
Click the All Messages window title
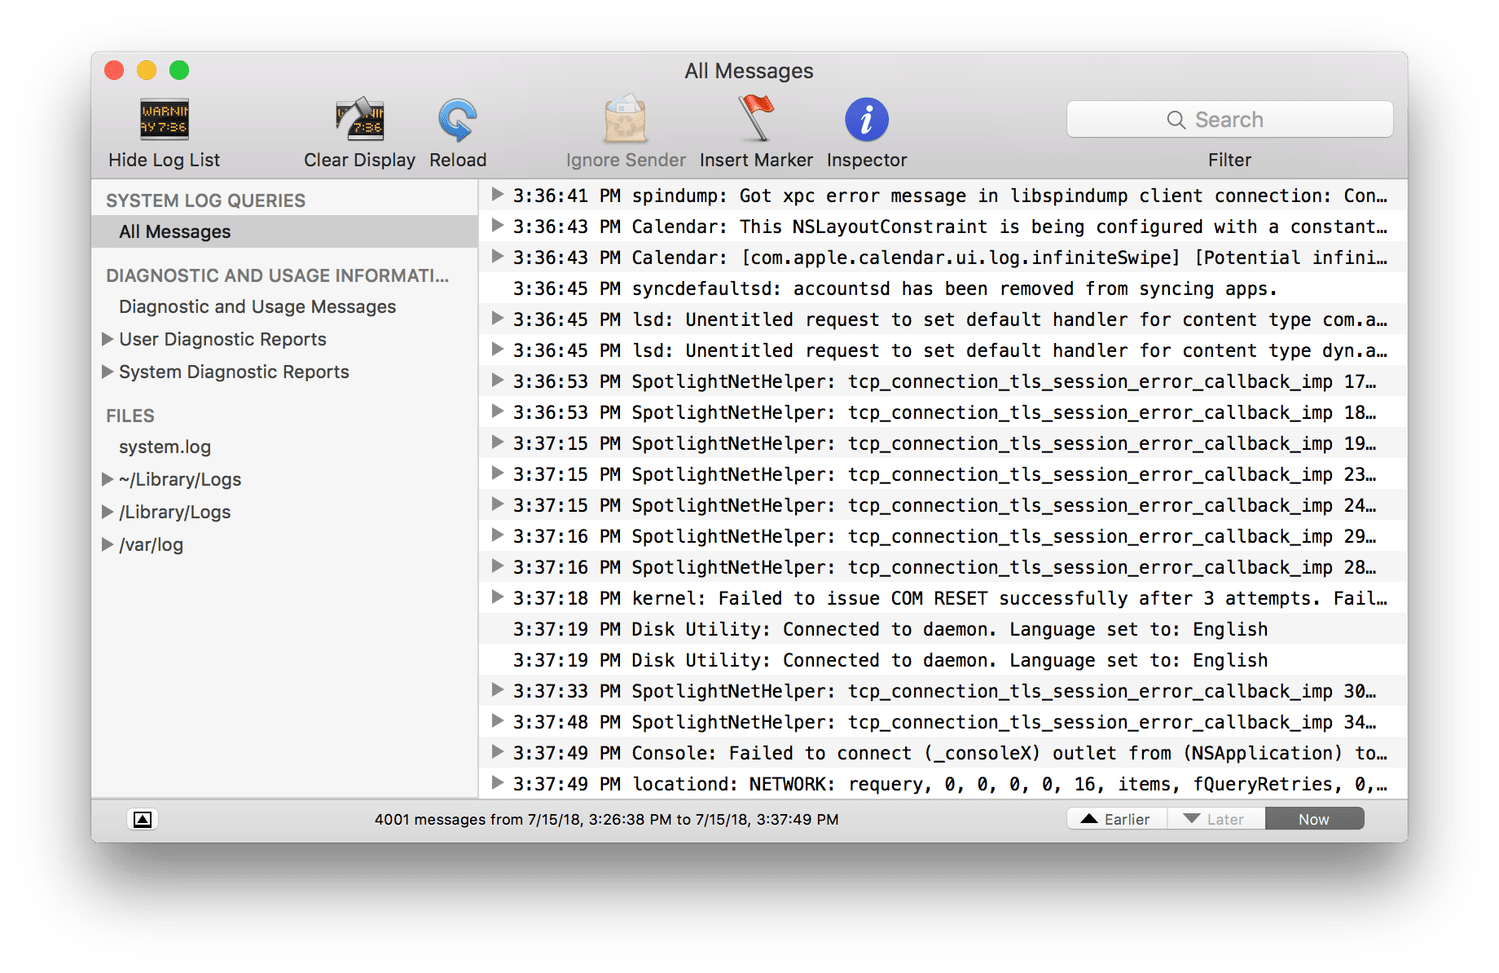pos(749,71)
